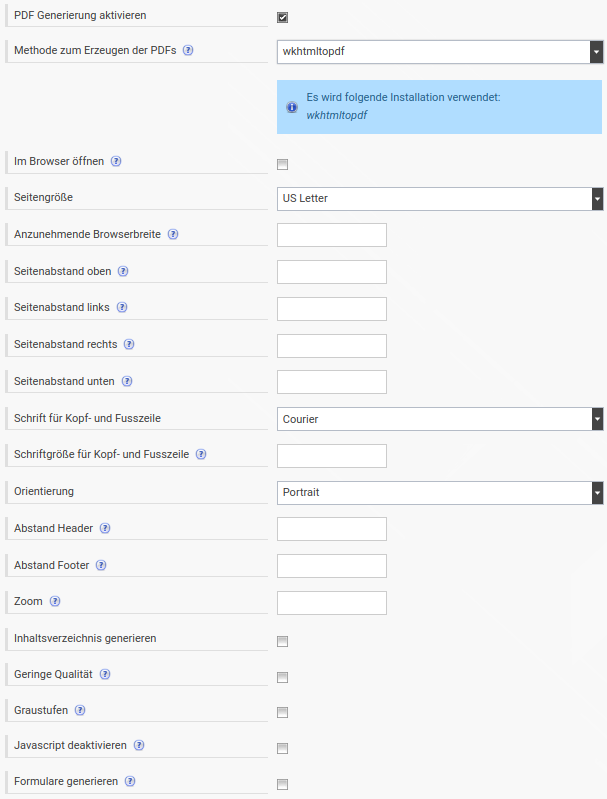Check Javascript deaktivieren option
Screen dimensions: 607x799
coord(282,748)
